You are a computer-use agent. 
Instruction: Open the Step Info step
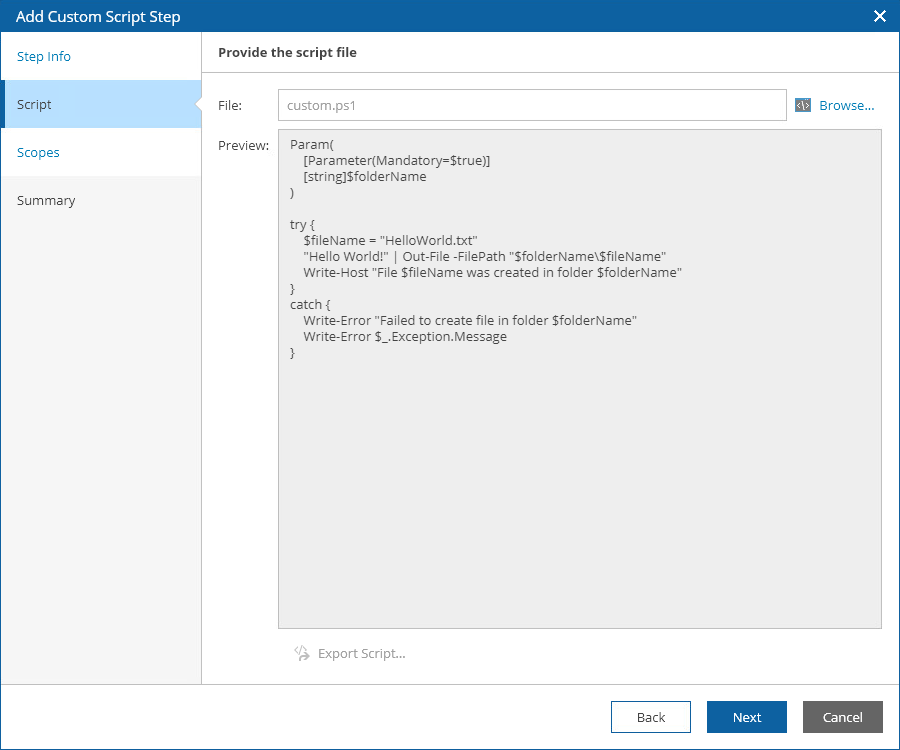coord(43,56)
